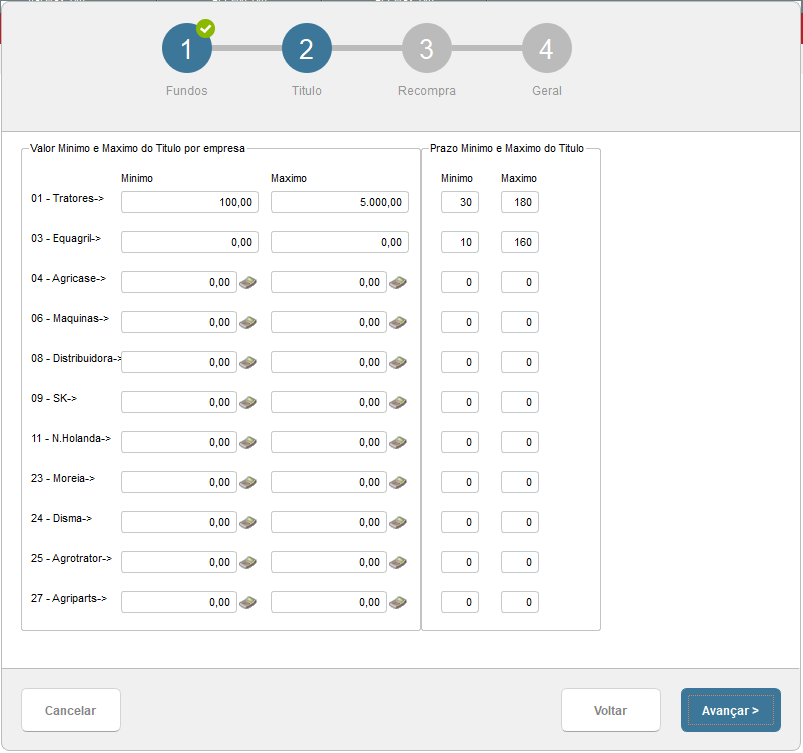The height and width of the screenshot is (753, 803).
Task: Go to step 1 Fundos
Action: (187, 48)
